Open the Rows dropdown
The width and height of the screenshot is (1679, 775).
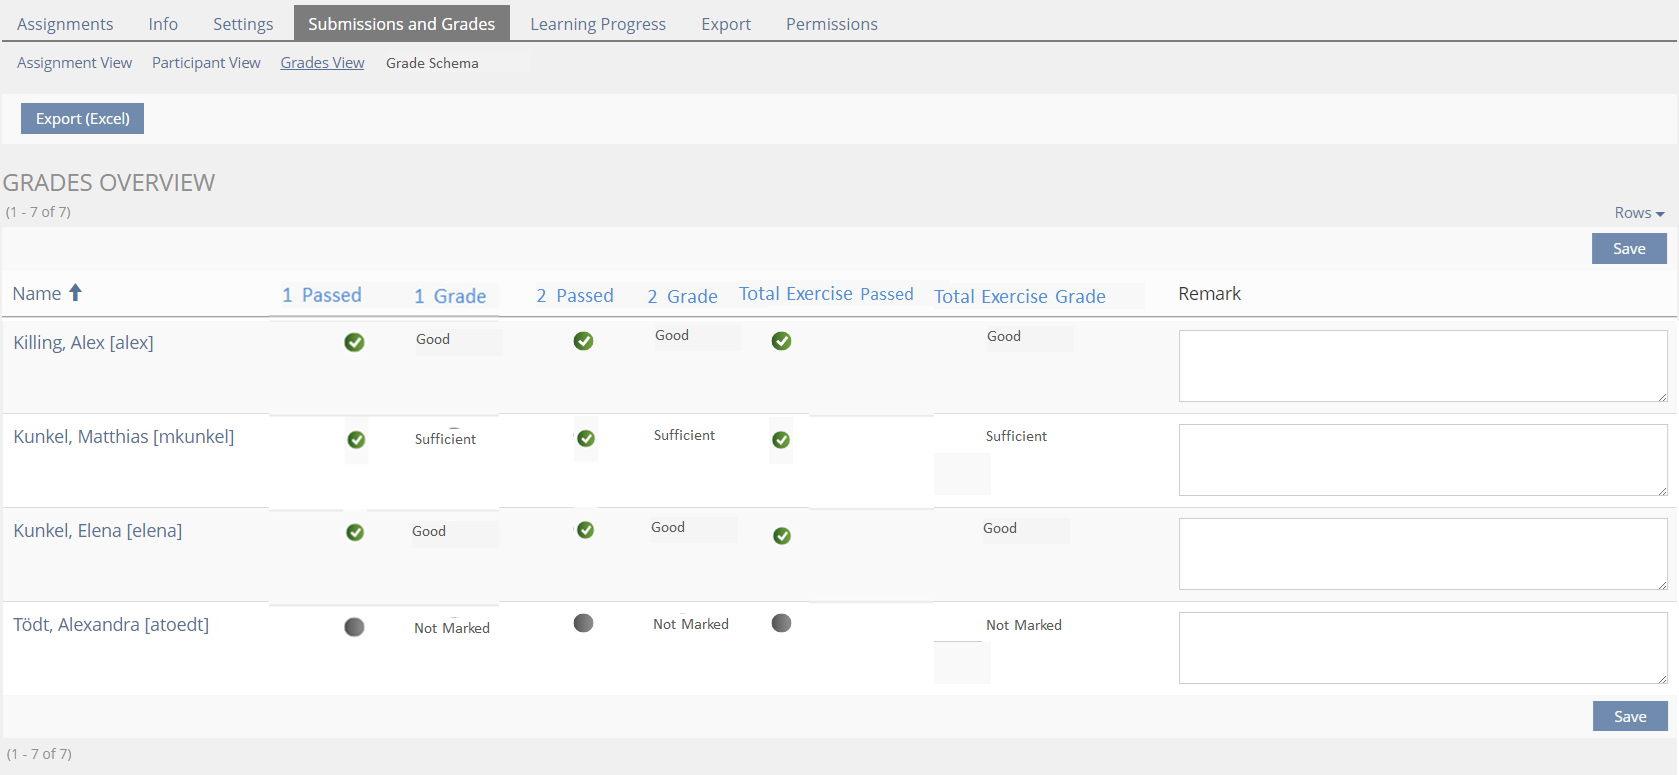pyautogui.click(x=1638, y=213)
